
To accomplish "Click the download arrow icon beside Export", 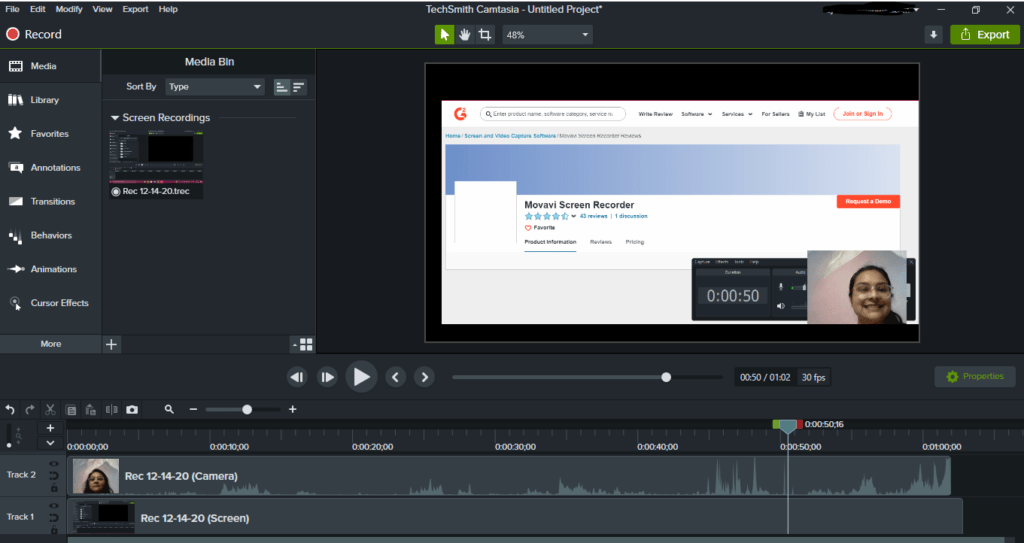I will coord(933,34).
